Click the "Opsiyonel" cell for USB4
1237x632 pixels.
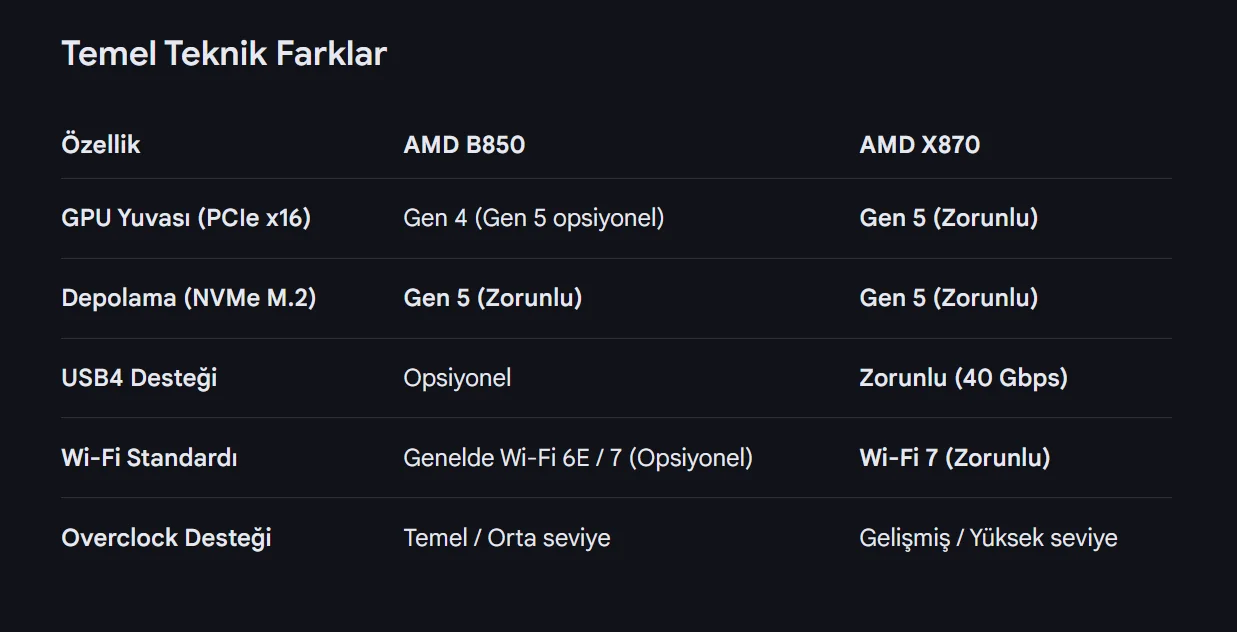click(x=457, y=378)
